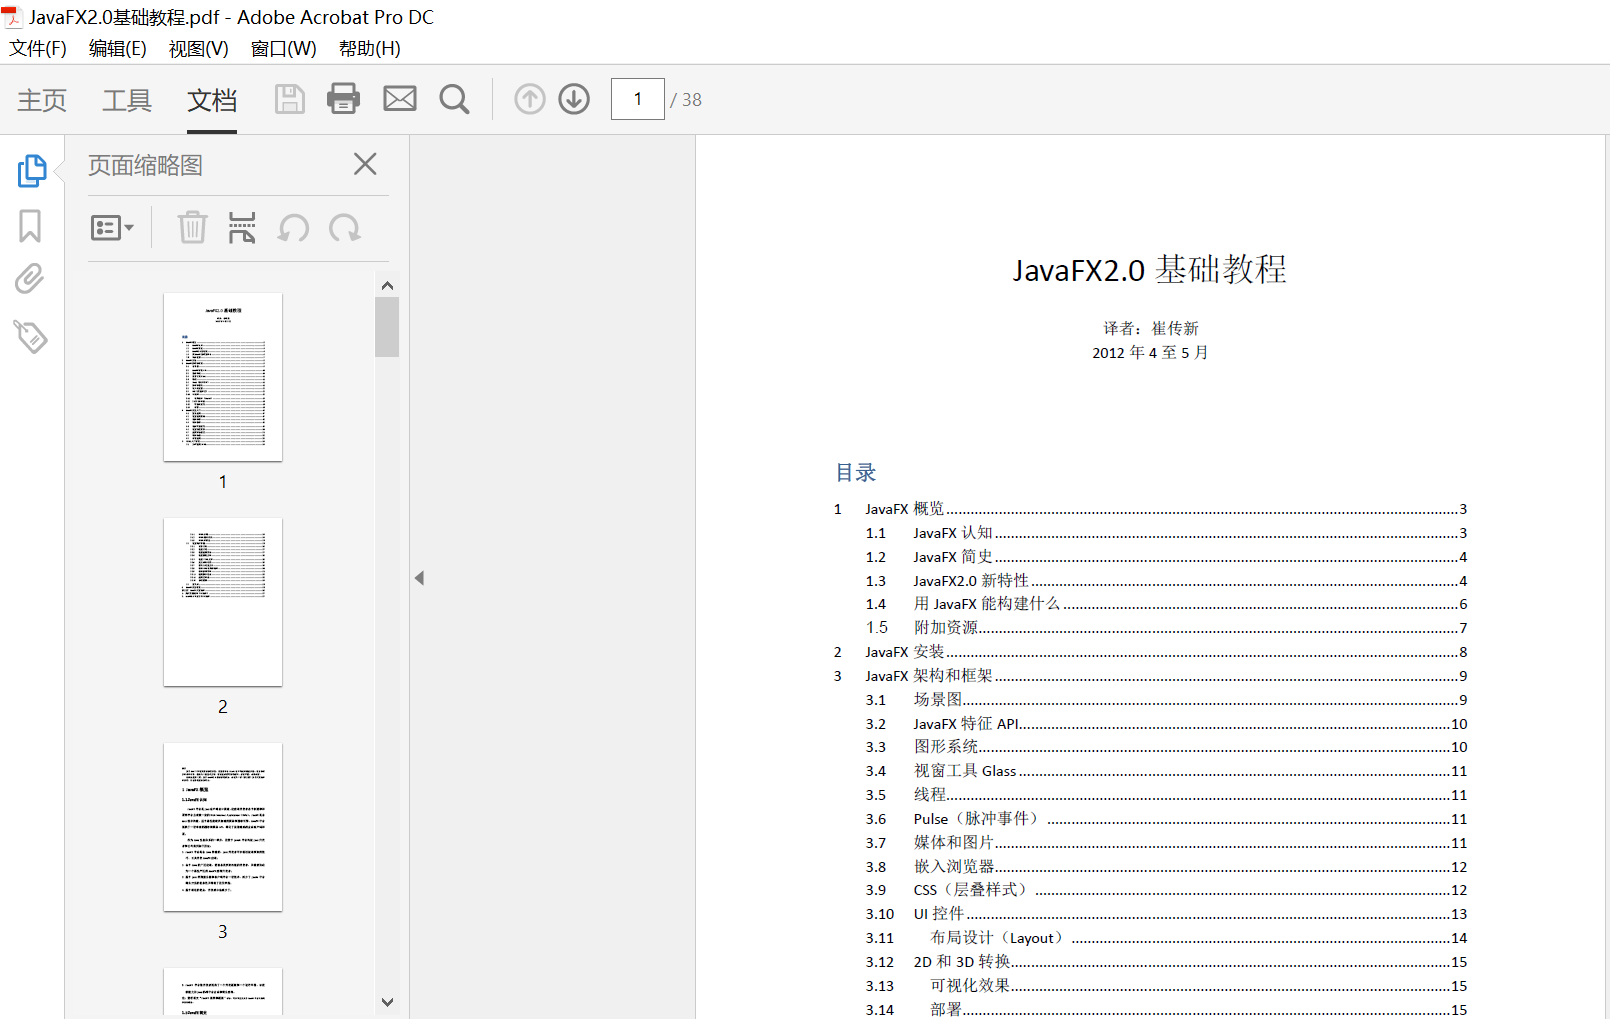Click the page number input field
Viewport: 1610px width, 1019px height.
(x=637, y=99)
